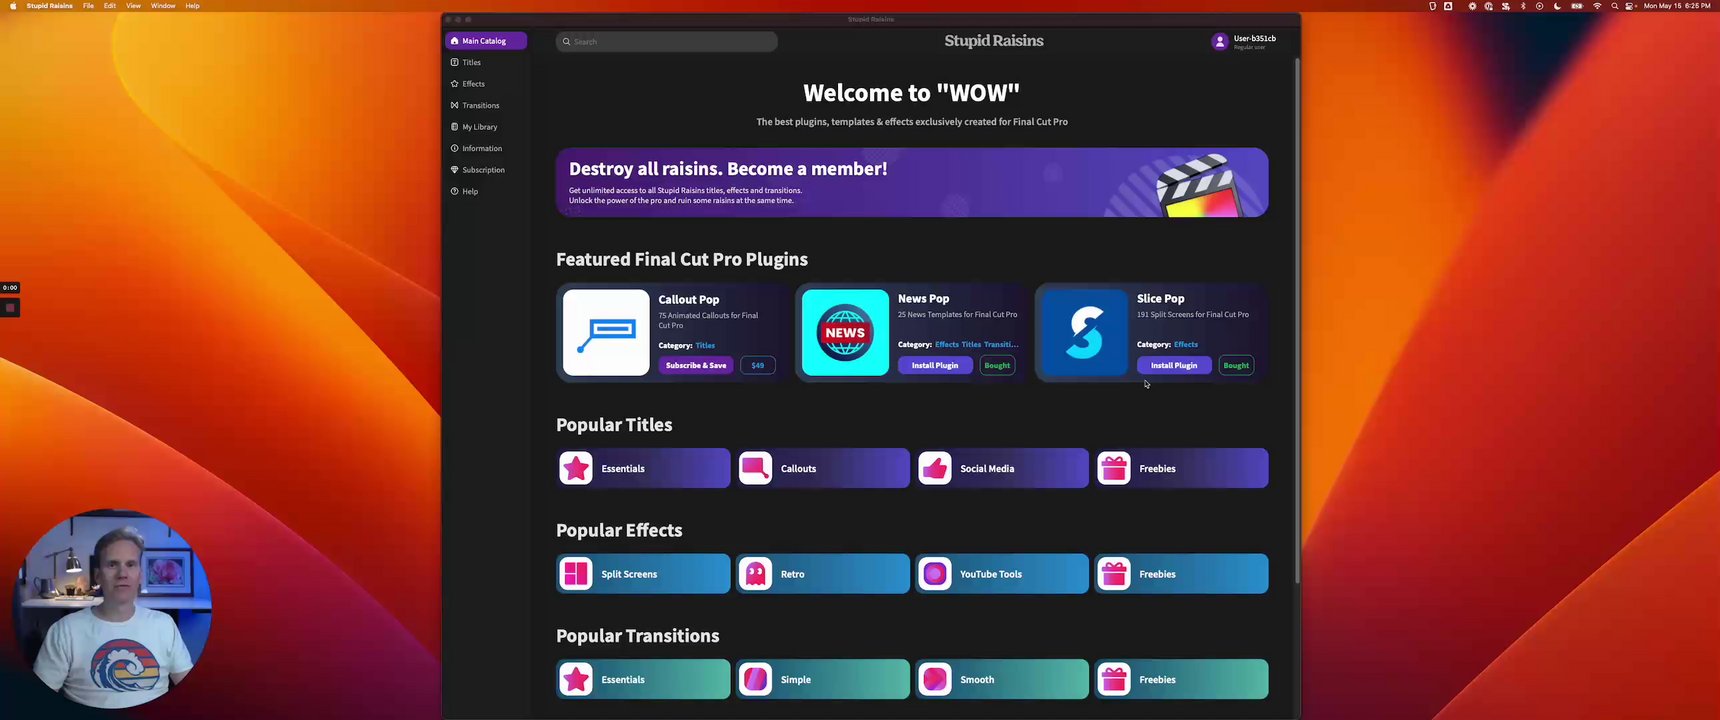Click the search magnifier icon

(566, 42)
